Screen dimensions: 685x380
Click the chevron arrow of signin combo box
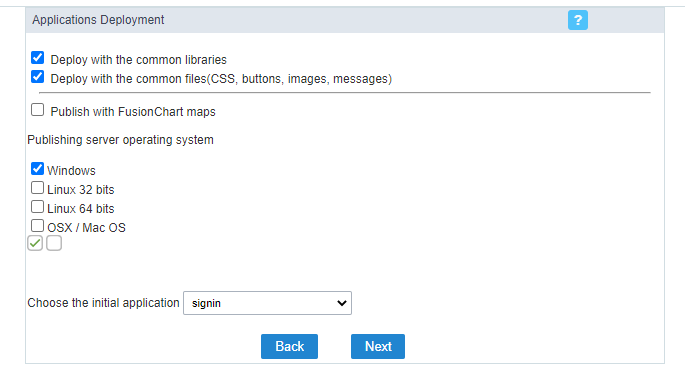tap(342, 303)
